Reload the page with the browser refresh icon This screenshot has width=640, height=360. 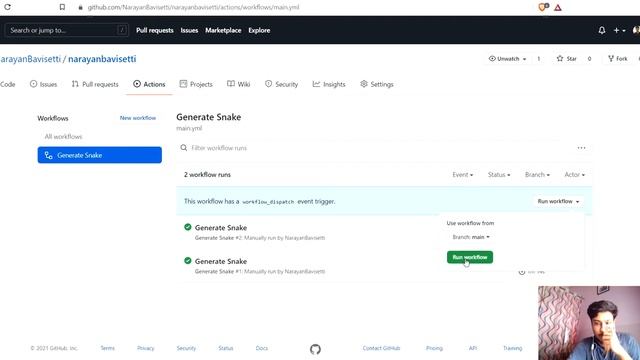[x=7, y=7]
